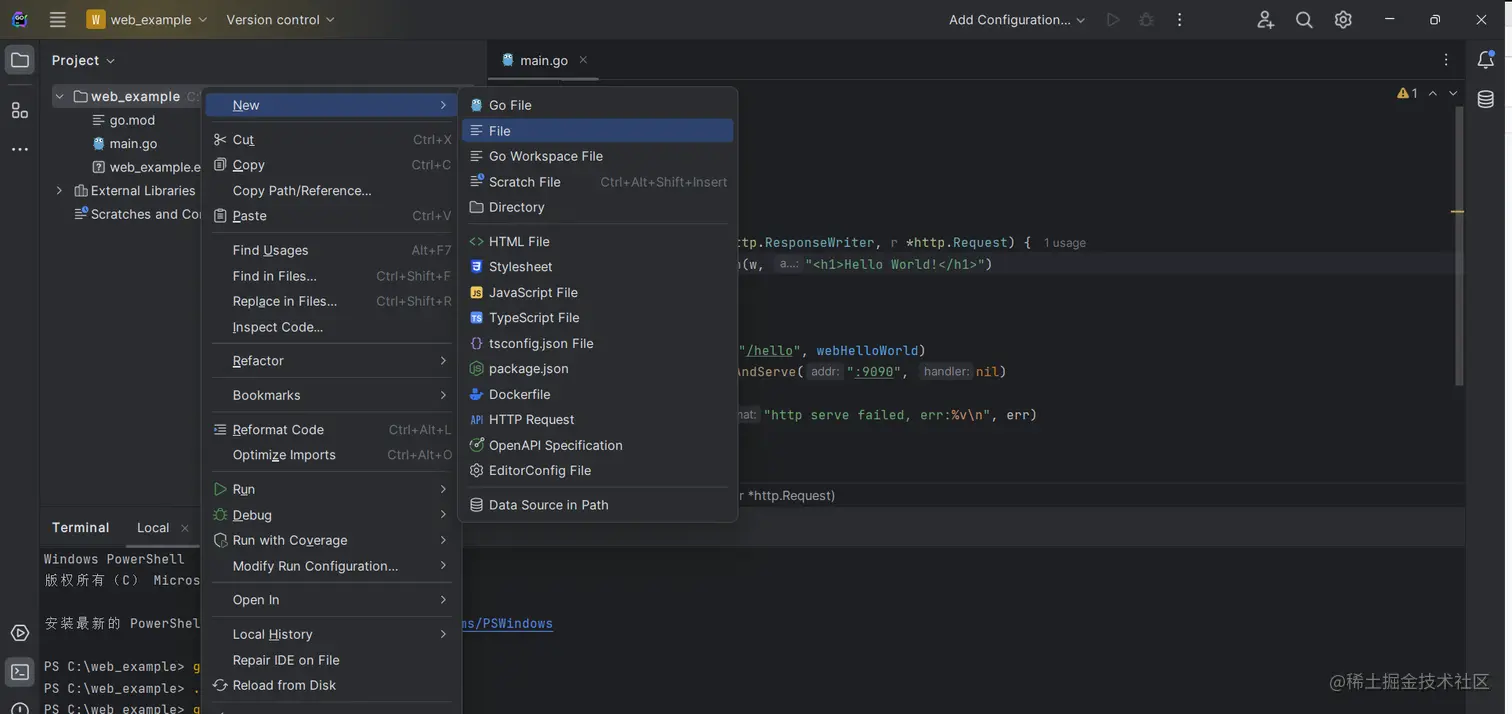Screen dimensions: 1512x714
Task: Open the main hamburger menu
Action: pyautogui.click(x=58, y=19)
